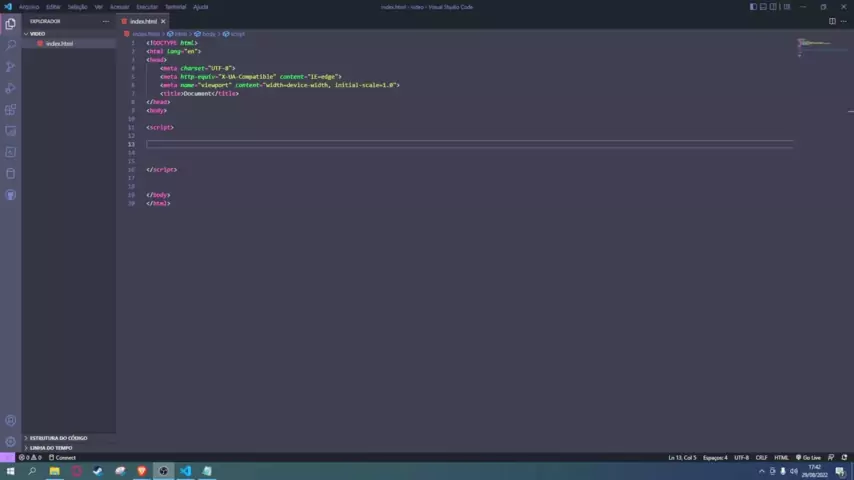This screenshot has height=480, width=854.
Task: Open errors and warnings count in status bar
Action: pos(30,458)
